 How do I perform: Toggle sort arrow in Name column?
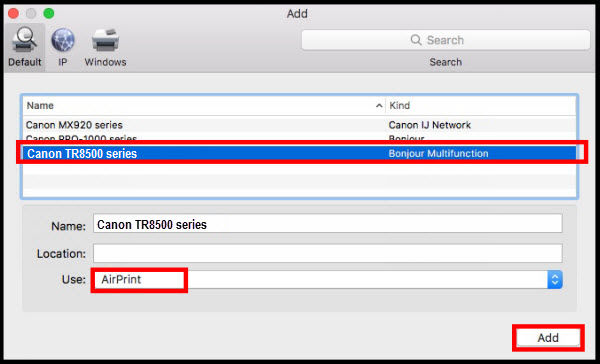379,106
